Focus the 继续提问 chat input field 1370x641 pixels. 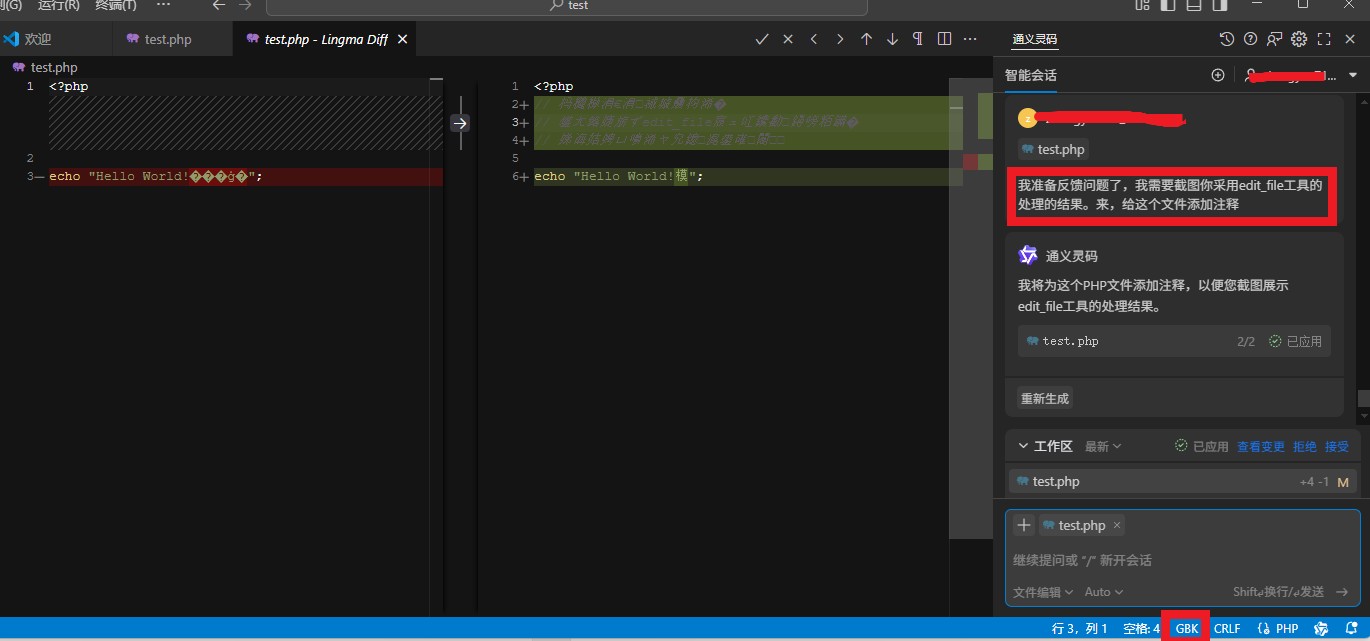coord(1182,560)
